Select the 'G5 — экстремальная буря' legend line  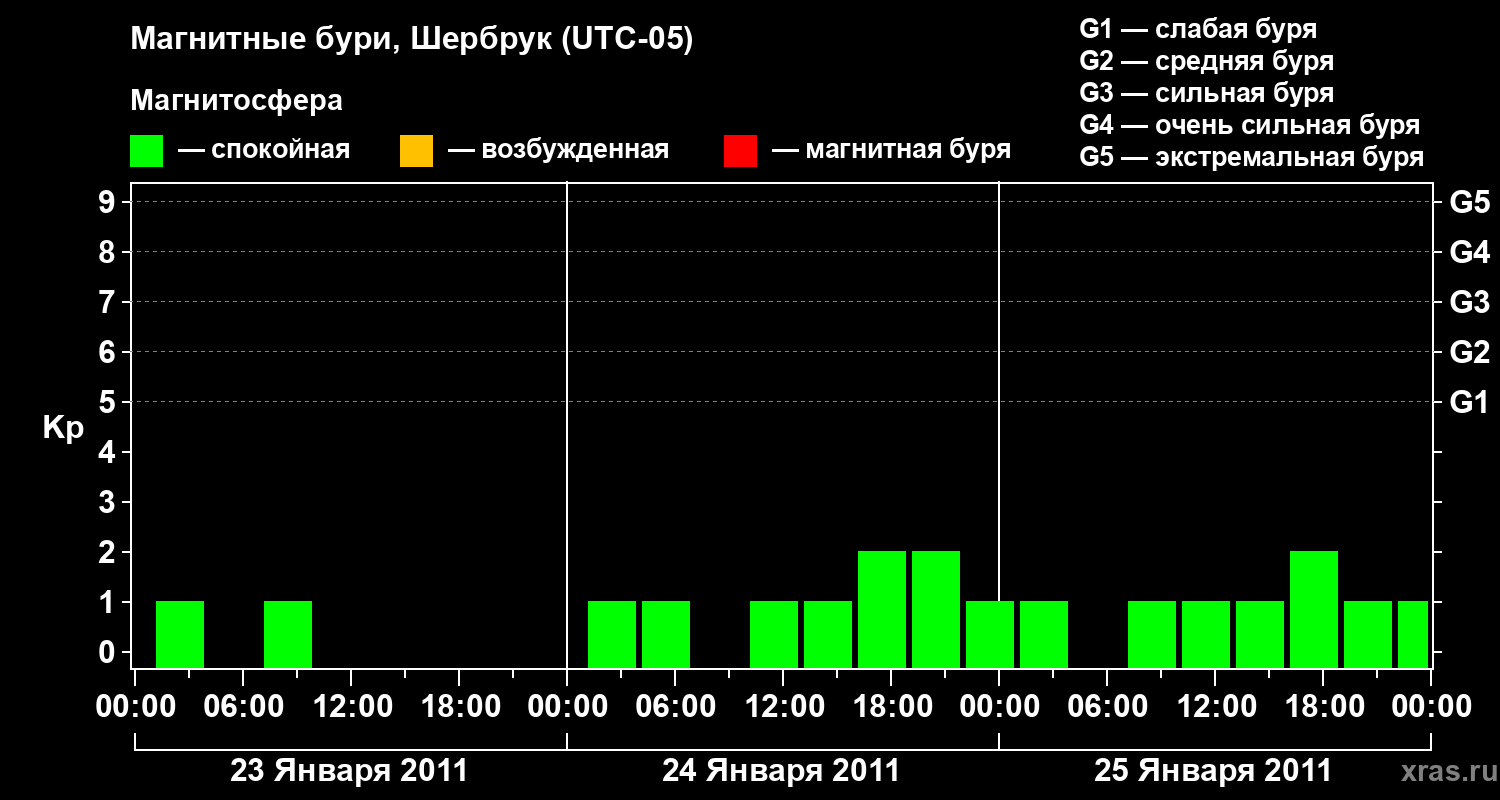(x=1252, y=157)
